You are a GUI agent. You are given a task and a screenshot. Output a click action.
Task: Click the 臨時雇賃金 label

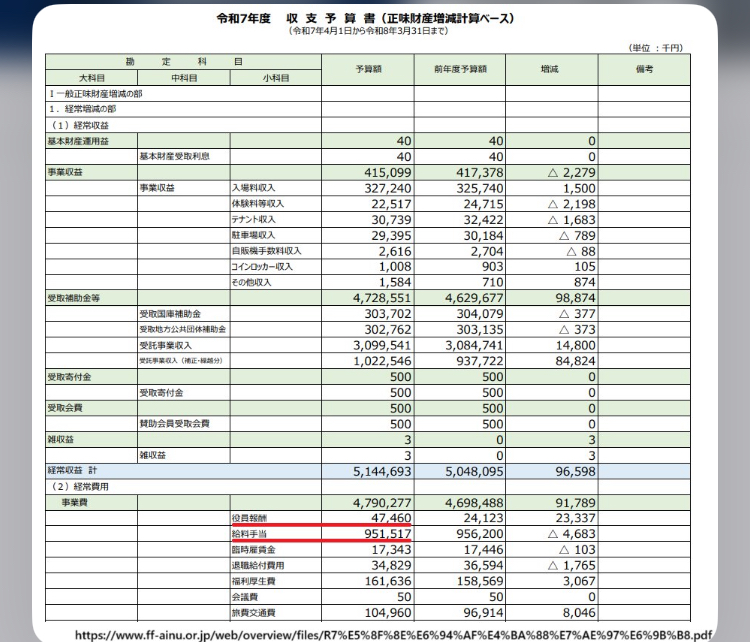pos(254,550)
